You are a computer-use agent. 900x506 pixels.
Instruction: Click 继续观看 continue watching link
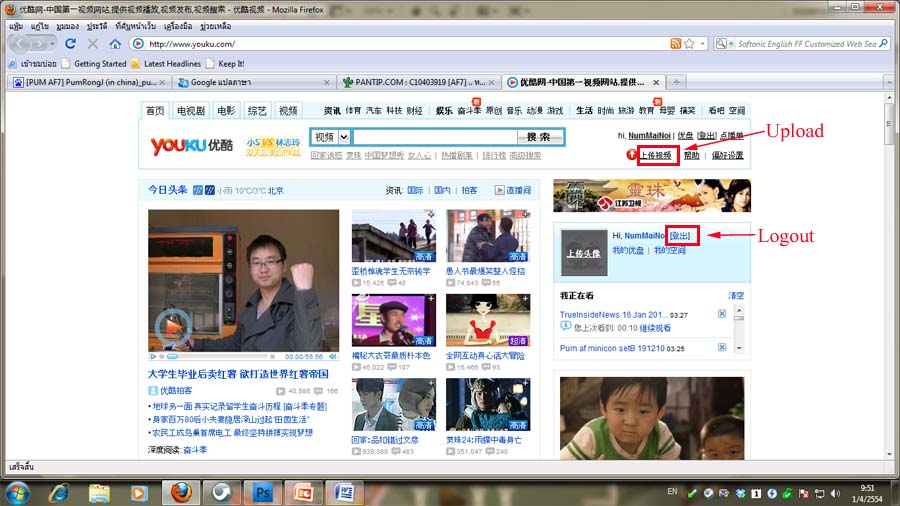[x=655, y=329]
